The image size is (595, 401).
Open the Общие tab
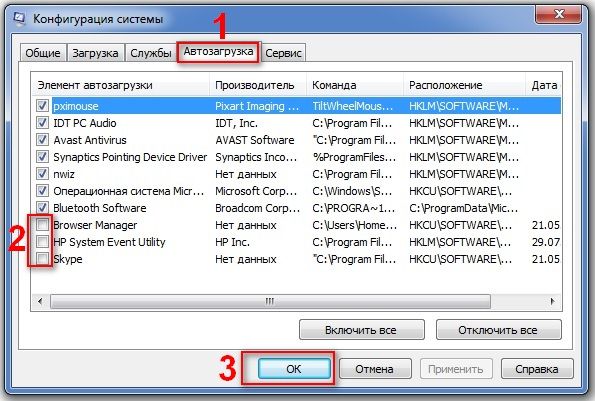[43, 53]
